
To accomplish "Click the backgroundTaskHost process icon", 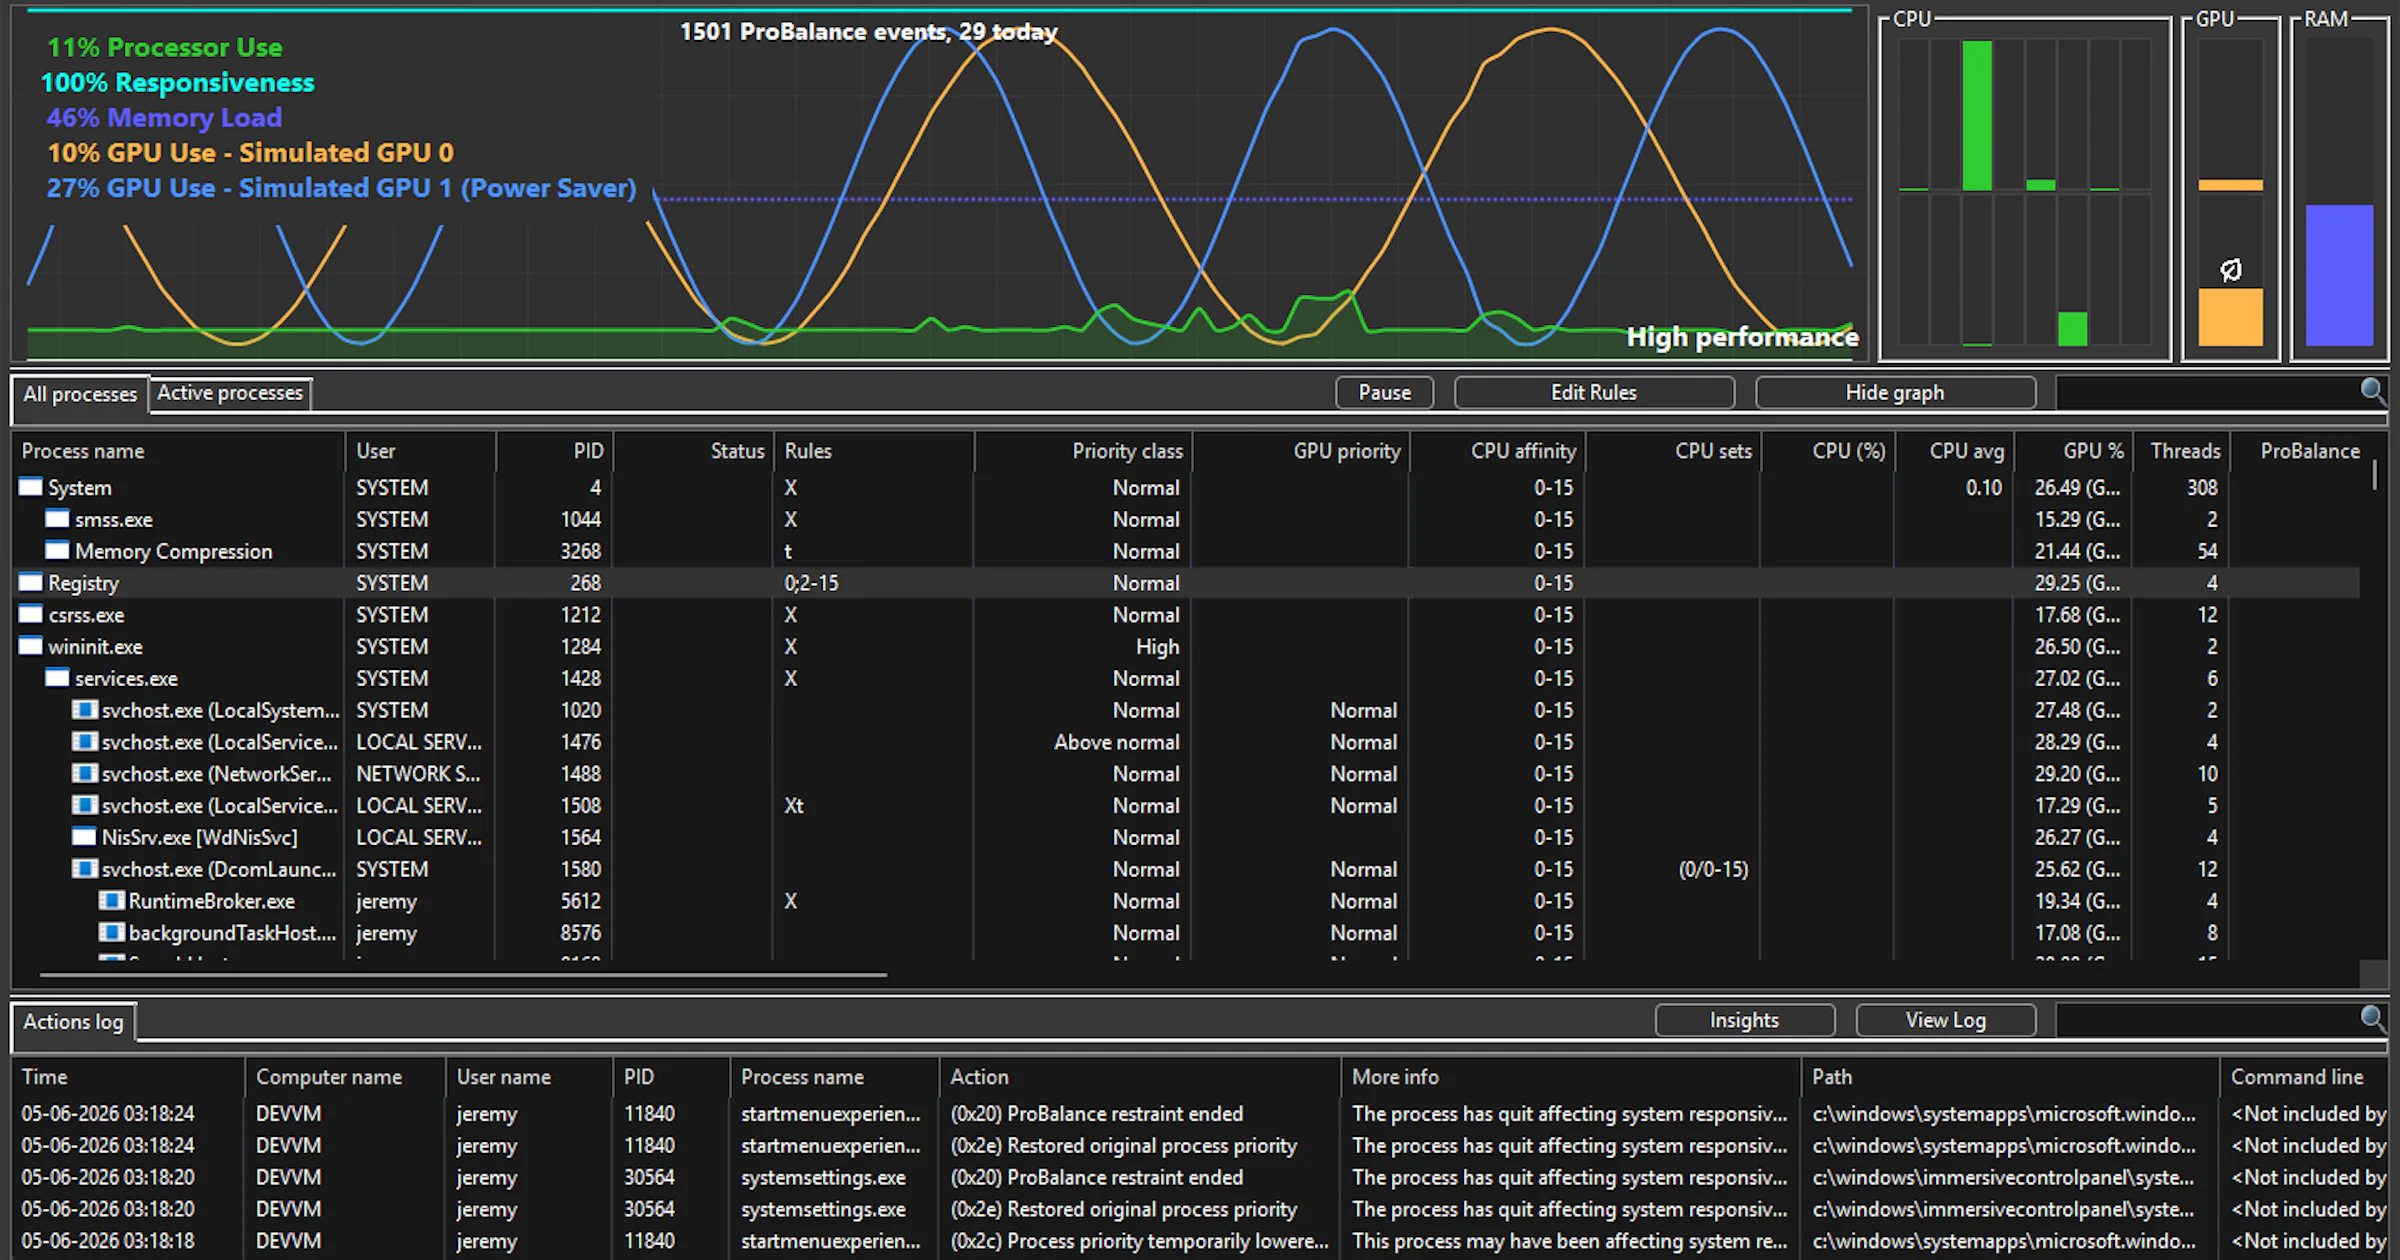I will coord(111,933).
